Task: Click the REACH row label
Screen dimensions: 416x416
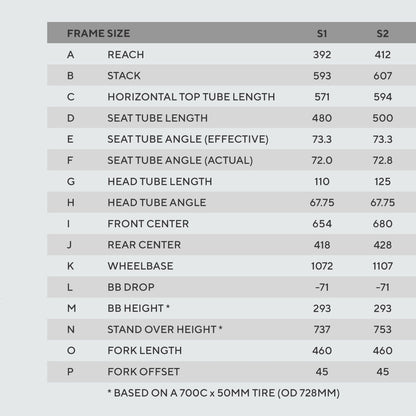Action: click(126, 54)
